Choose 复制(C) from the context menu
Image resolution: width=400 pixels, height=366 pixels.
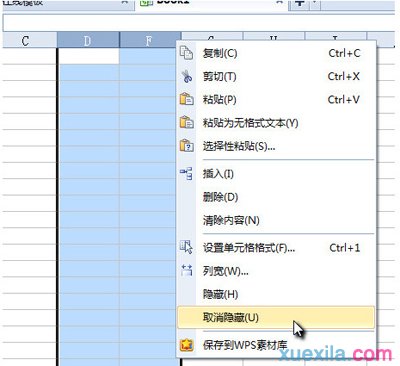[x=276, y=53]
